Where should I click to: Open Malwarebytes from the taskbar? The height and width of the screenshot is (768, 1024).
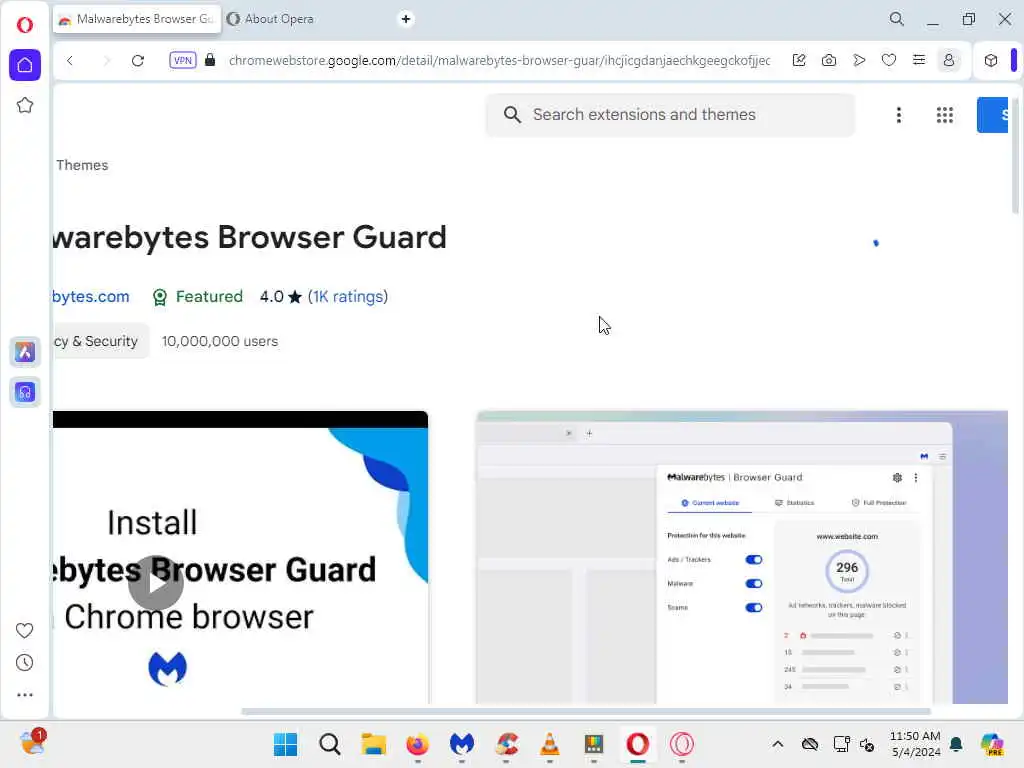[x=462, y=744]
